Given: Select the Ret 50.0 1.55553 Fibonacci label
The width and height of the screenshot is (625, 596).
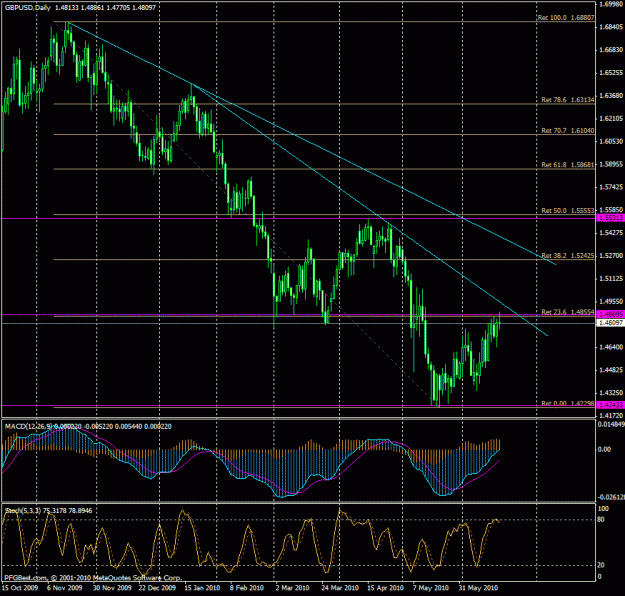Looking at the screenshot, I should (x=568, y=210).
